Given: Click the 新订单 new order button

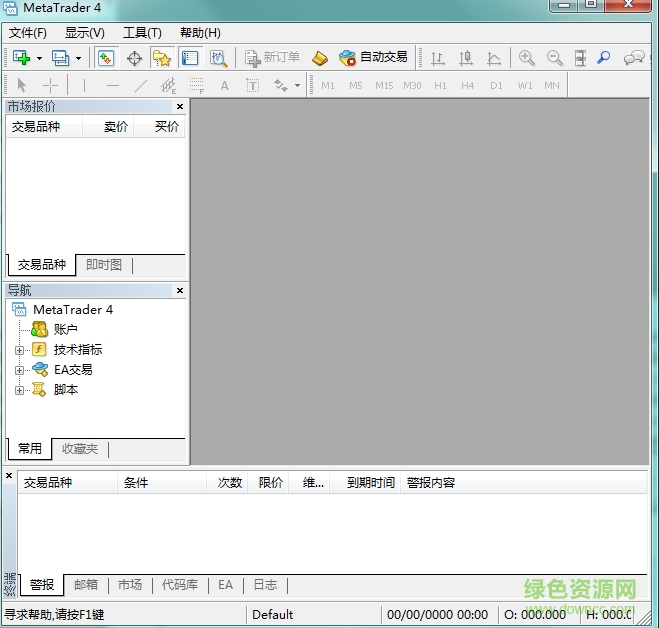Looking at the screenshot, I should point(272,58).
